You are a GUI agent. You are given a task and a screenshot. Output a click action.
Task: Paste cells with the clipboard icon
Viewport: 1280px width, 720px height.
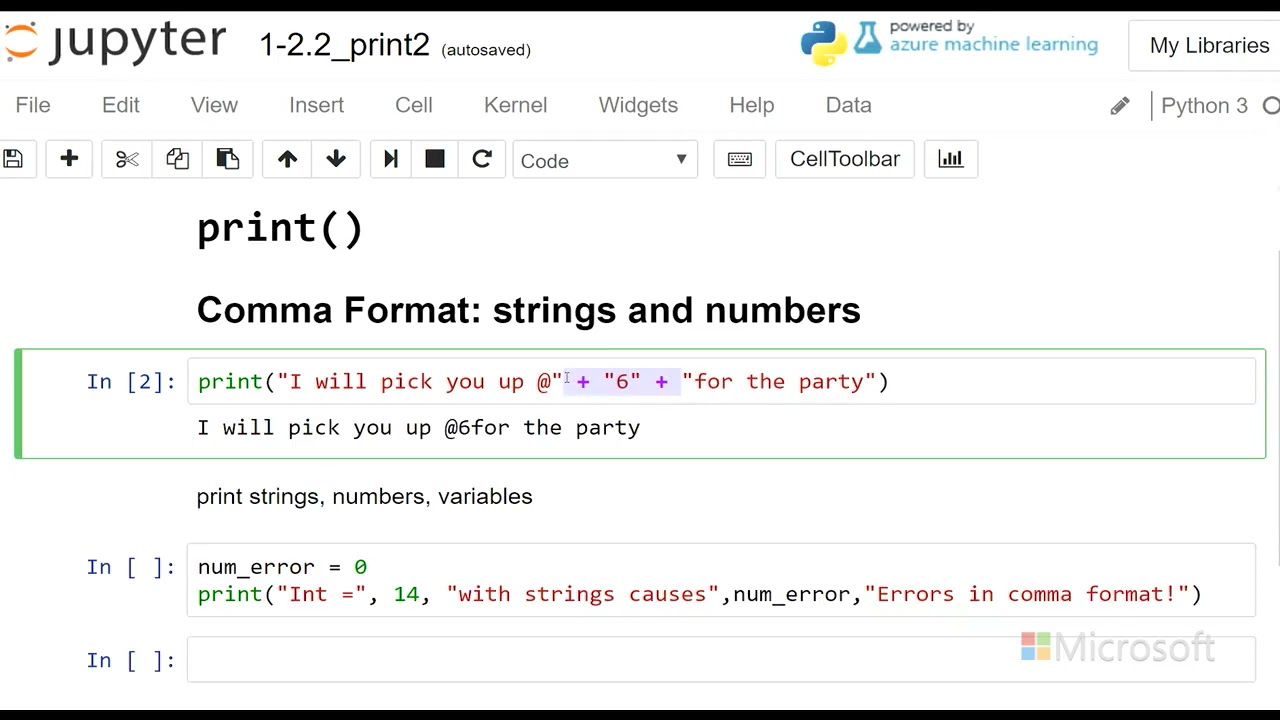tap(228, 159)
